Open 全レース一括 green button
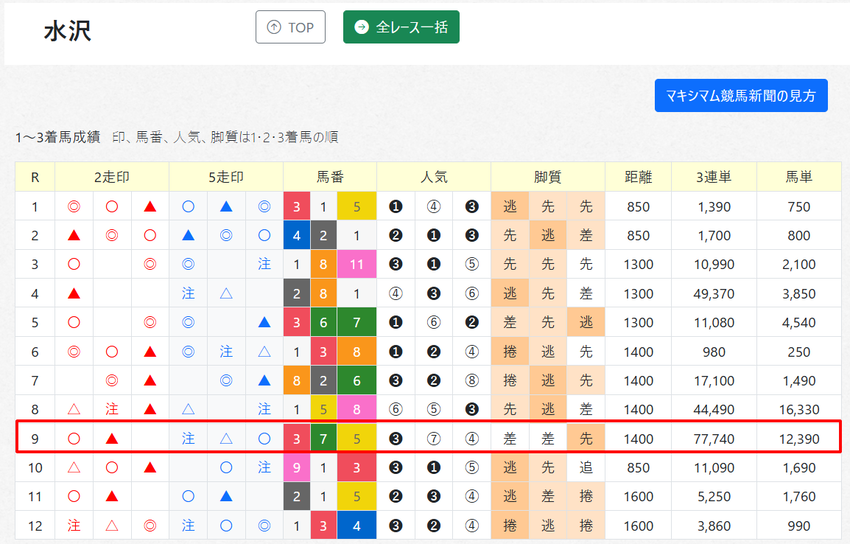Image resolution: width=850 pixels, height=544 pixels. pos(401,27)
